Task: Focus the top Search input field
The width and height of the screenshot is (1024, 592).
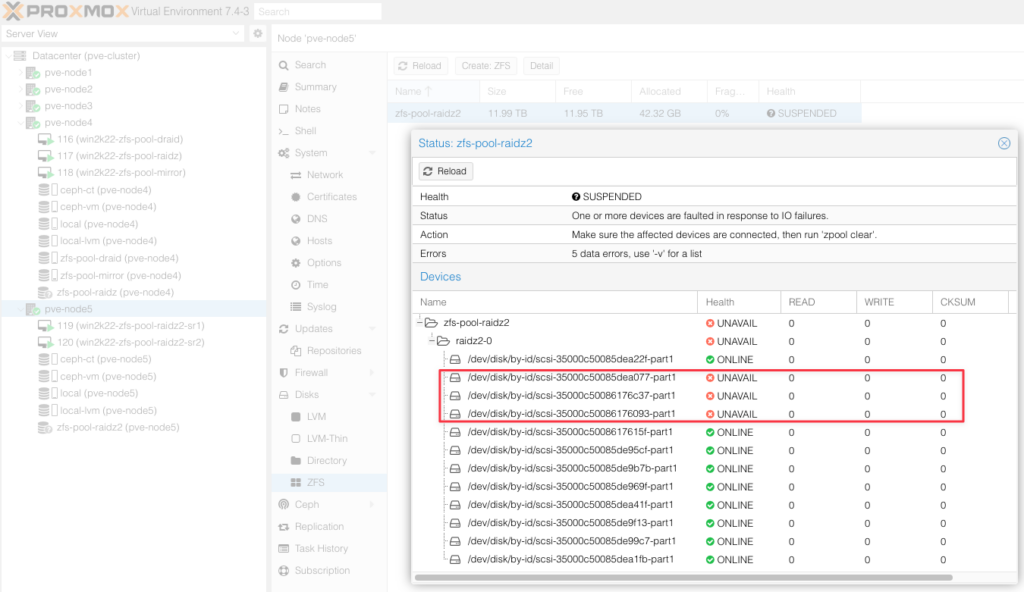Action: pyautogui.click(x=318, y=11)
